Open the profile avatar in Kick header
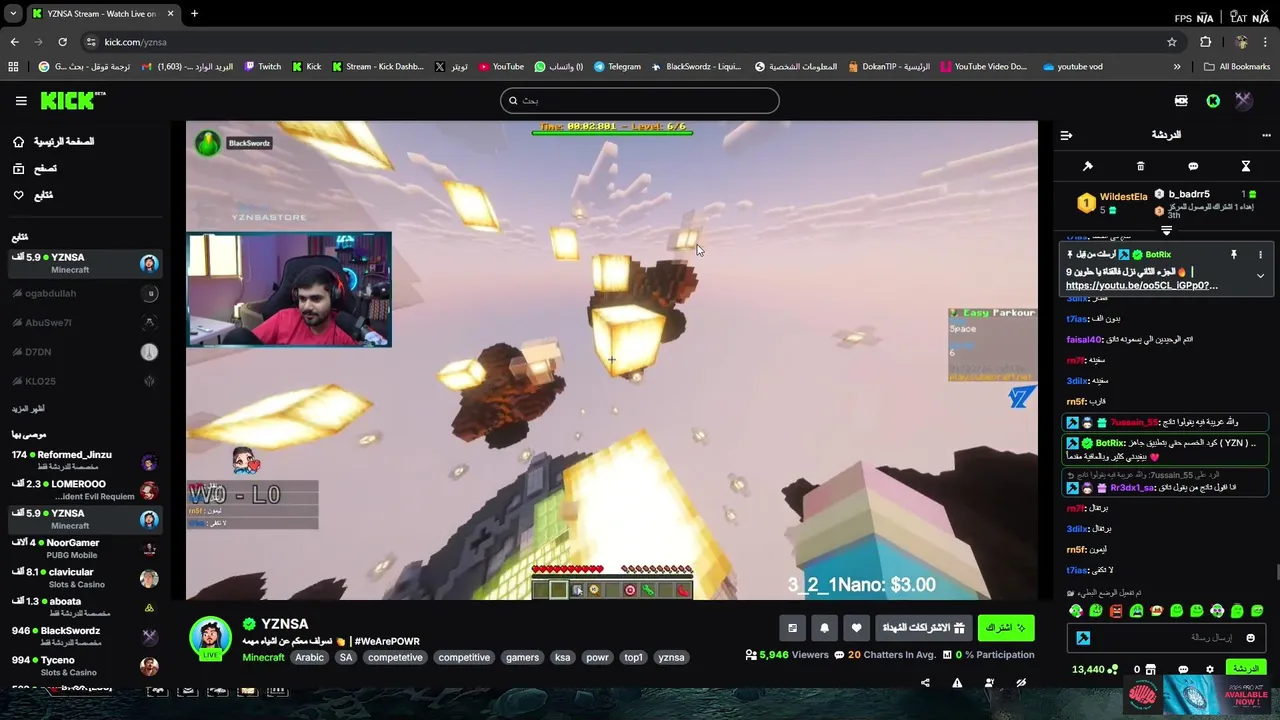Image resolution: width=1280 pixels, height=720 pixels. pyautogui.click(x=1243, y=100)
